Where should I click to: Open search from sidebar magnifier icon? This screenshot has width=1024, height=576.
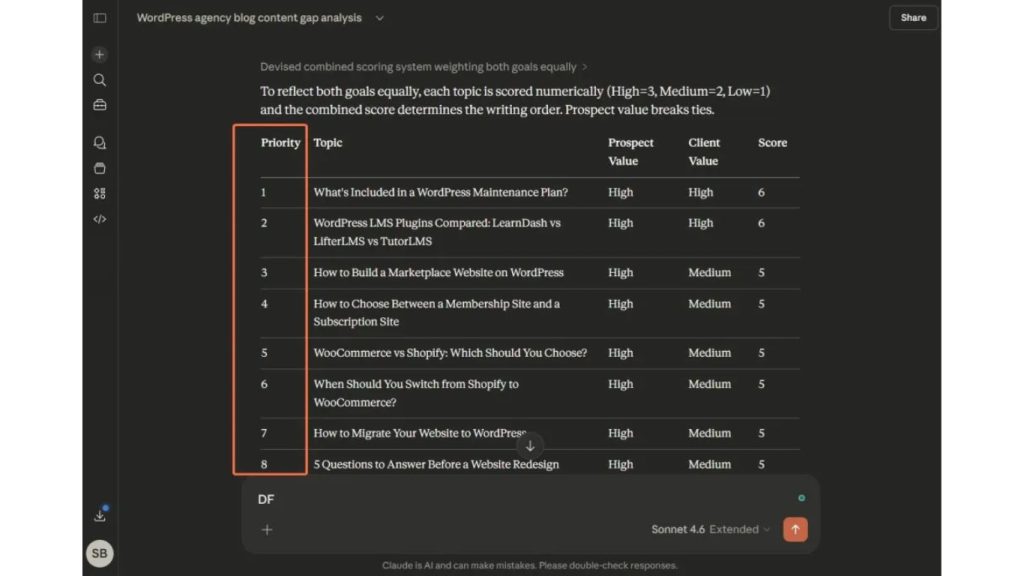click(x=99, y=80)
